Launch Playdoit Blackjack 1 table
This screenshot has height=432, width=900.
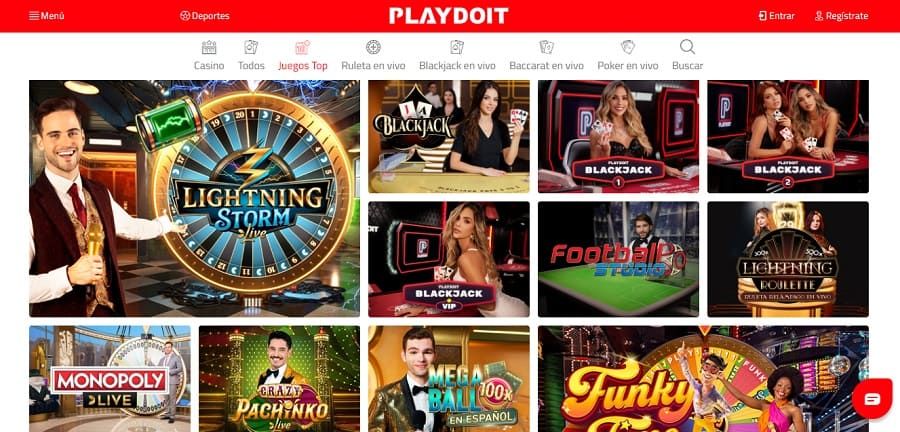[x=618, y=137]
